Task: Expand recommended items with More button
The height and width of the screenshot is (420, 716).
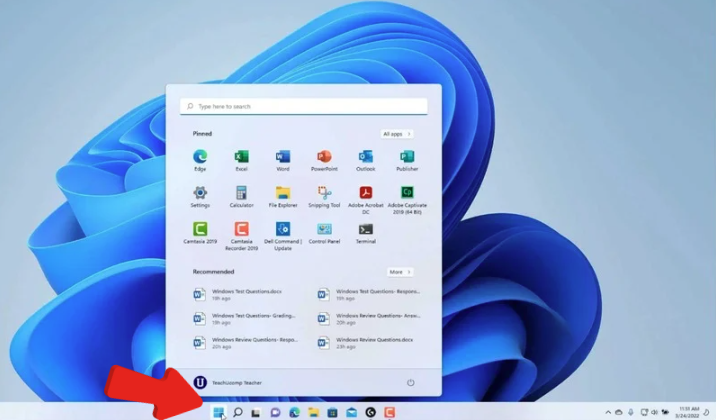Action: [x=399, y=272]
